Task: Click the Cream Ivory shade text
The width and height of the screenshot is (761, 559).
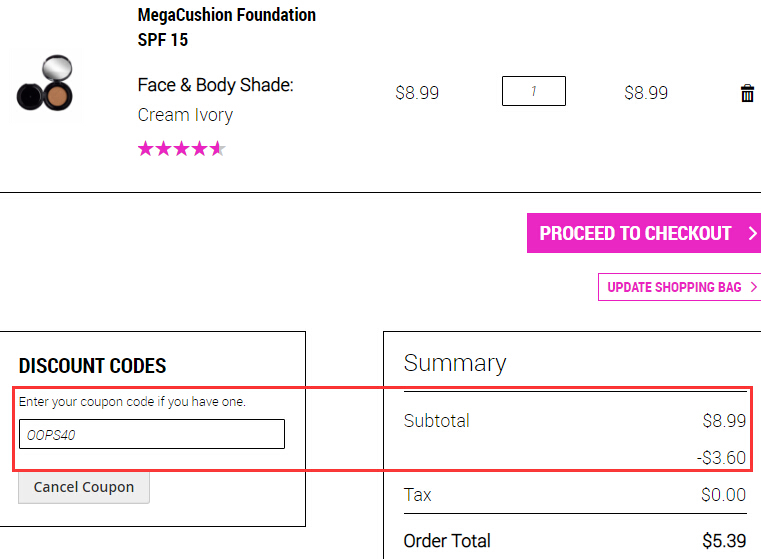Action: [185, 115]
